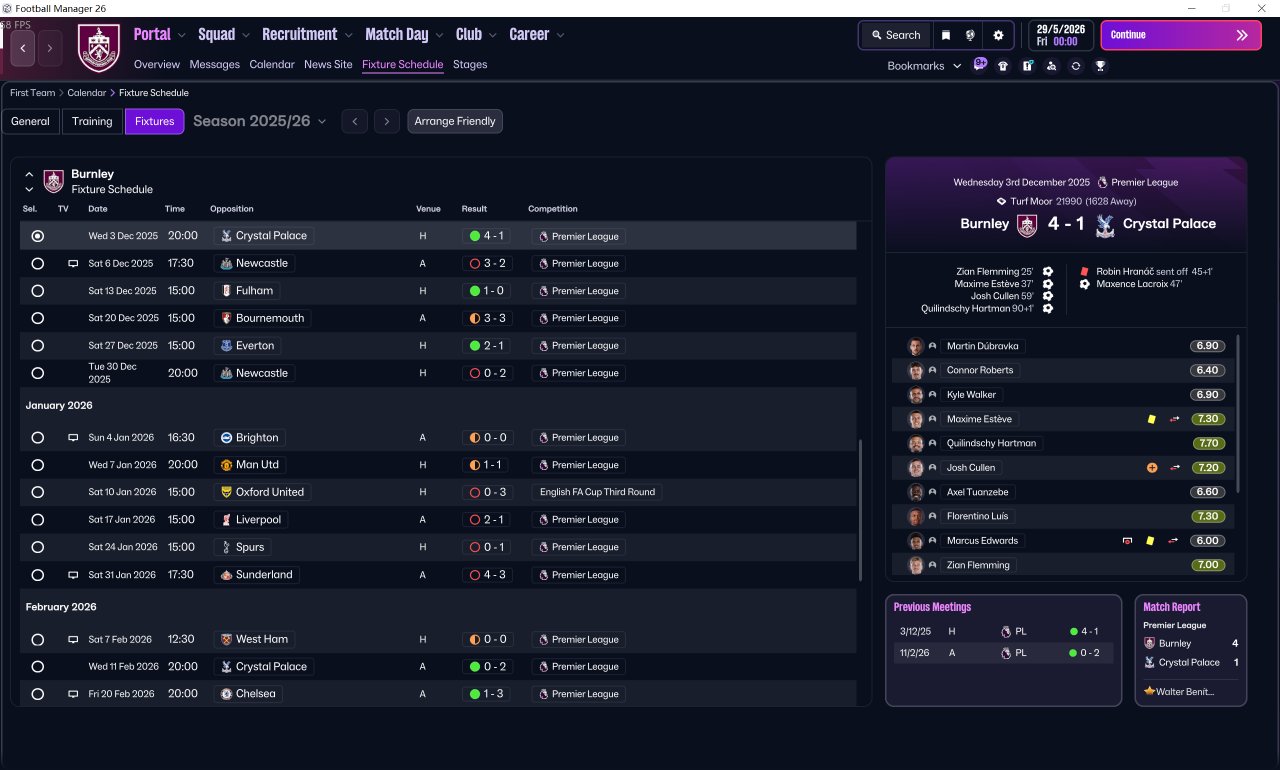Select the radio button for the Fulham fixture
This screenshot has width=1280, height=770.
38,291
